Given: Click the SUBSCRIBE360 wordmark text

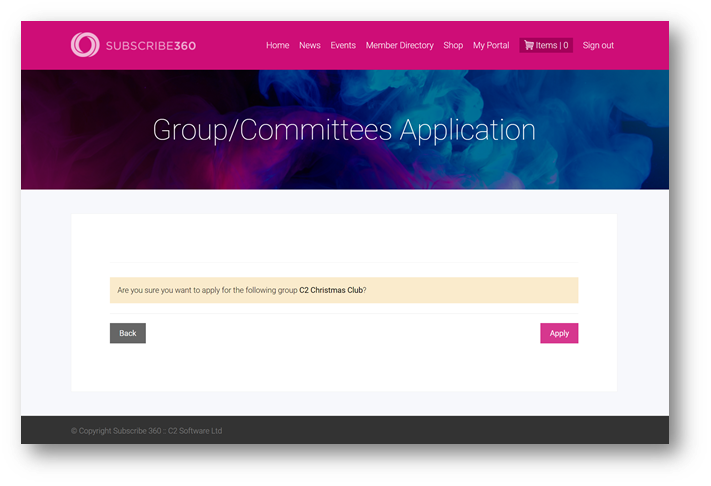Looking at the screenshot, I should pyautogui.click(x=151, y=46).
